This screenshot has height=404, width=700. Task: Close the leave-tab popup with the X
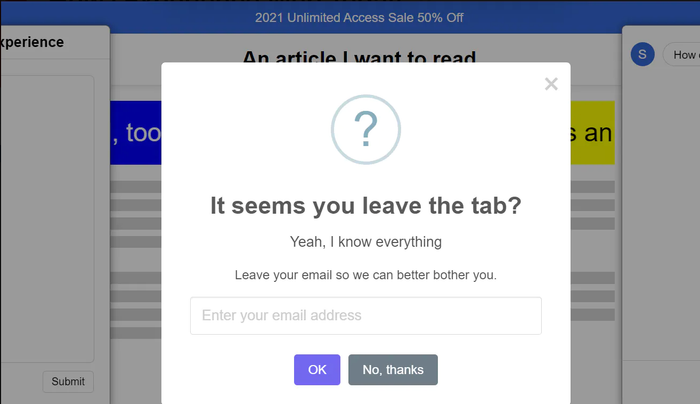(551, 84)
